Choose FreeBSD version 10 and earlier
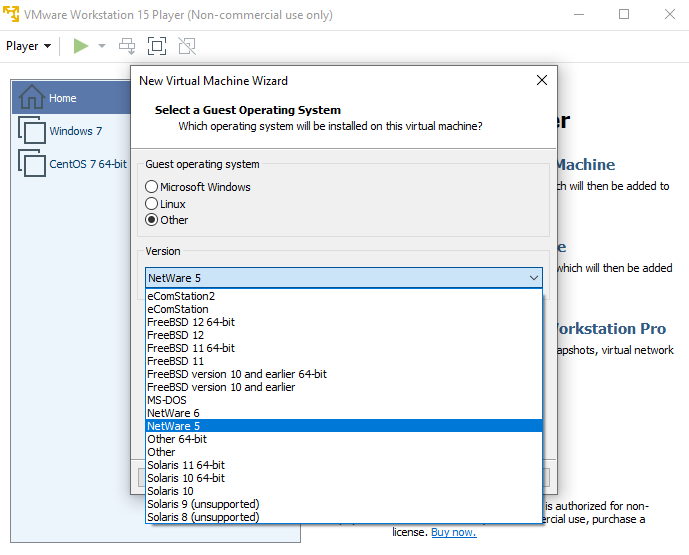 click(x=344, y=387)
